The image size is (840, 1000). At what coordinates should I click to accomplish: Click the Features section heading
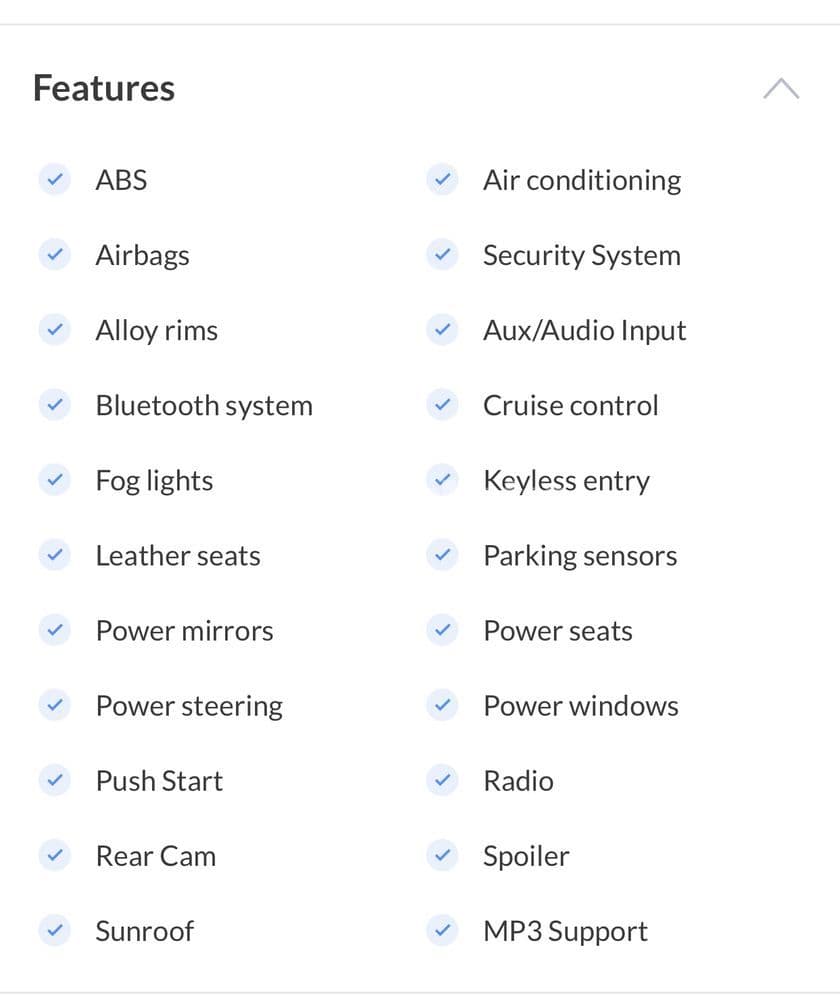(104, 88)
